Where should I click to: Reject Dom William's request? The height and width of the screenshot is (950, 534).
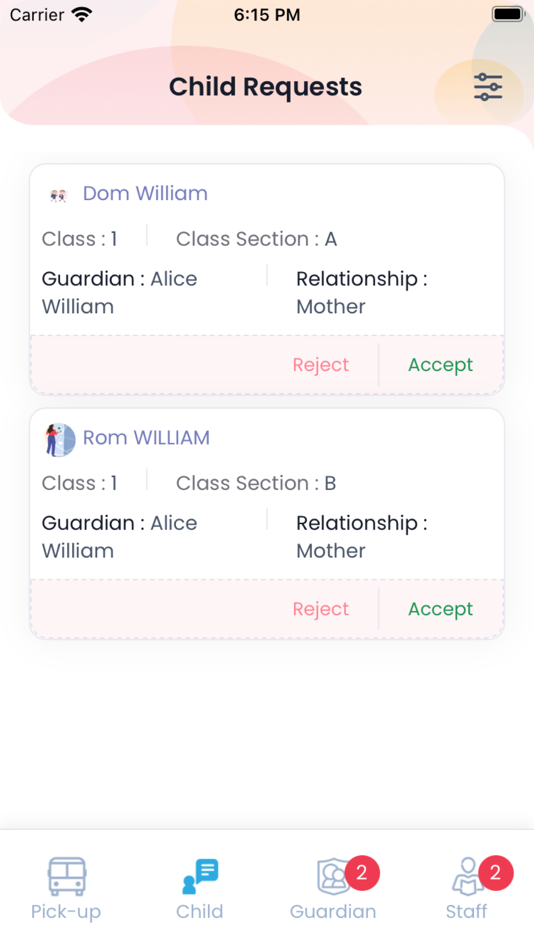pyautogui.click(x=321, y=365)
